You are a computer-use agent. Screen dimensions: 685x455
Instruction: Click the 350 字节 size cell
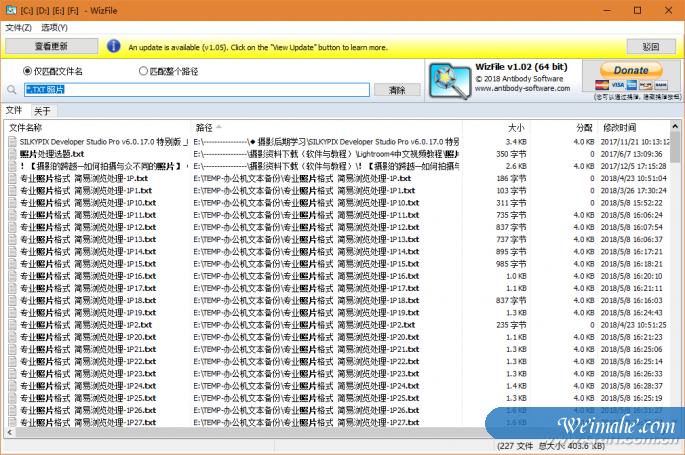click(511, 154)
